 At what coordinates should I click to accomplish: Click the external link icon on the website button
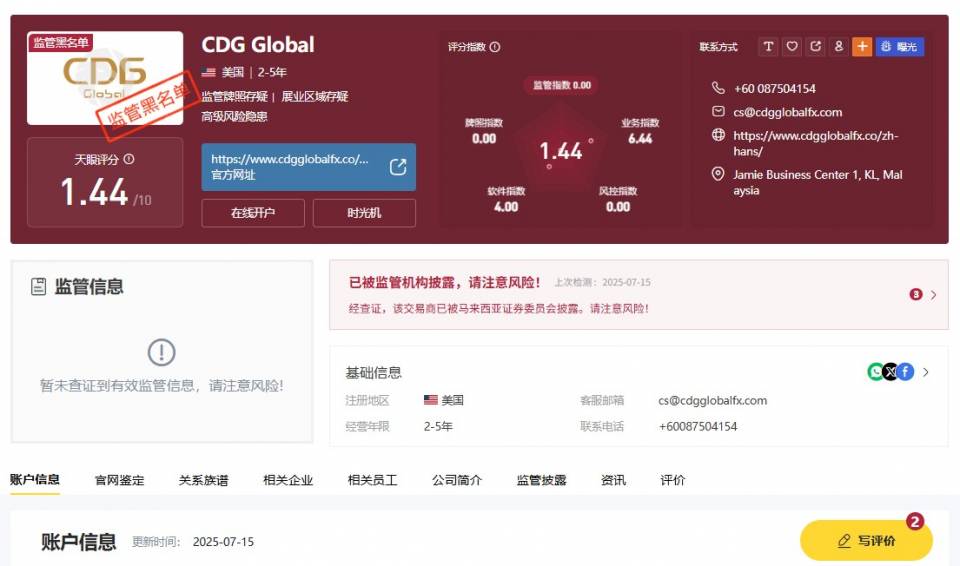pyautogui.click(x=398, y=167)
